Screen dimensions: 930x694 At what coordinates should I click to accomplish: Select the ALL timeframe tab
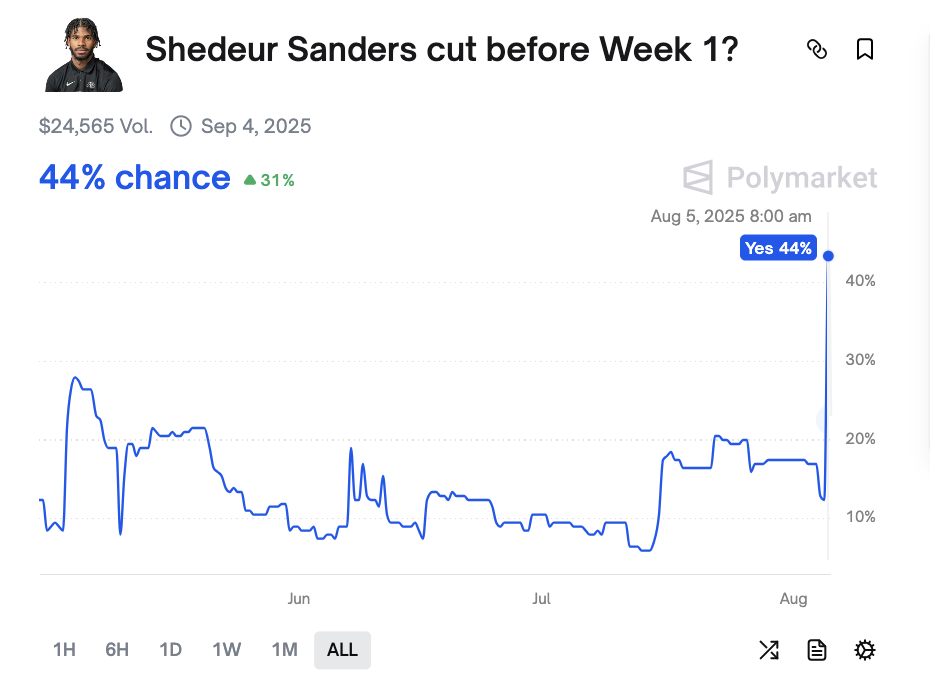342,650
